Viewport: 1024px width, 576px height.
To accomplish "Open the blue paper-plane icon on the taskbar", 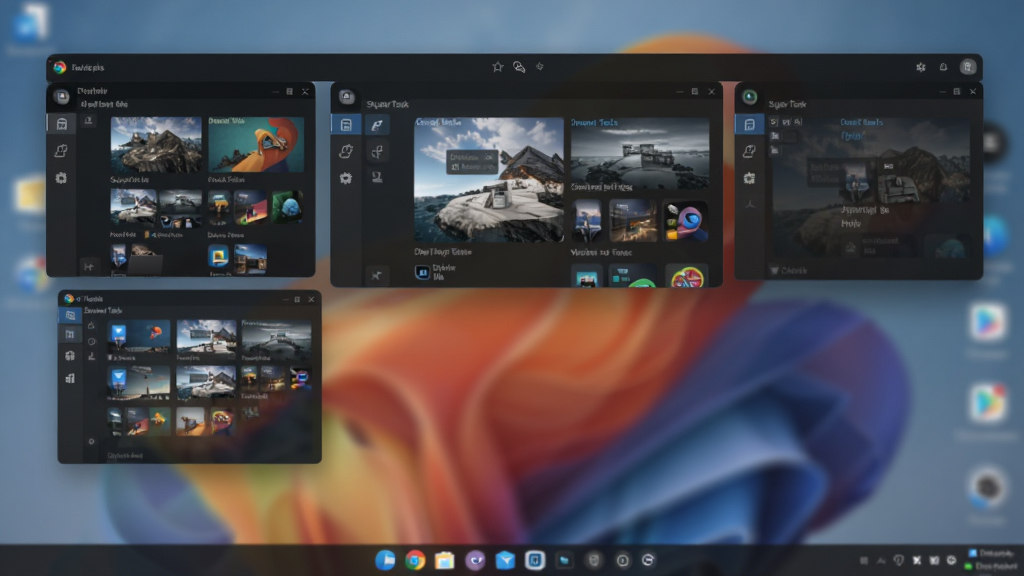I will pyautogui.click(x=505, y=560).
